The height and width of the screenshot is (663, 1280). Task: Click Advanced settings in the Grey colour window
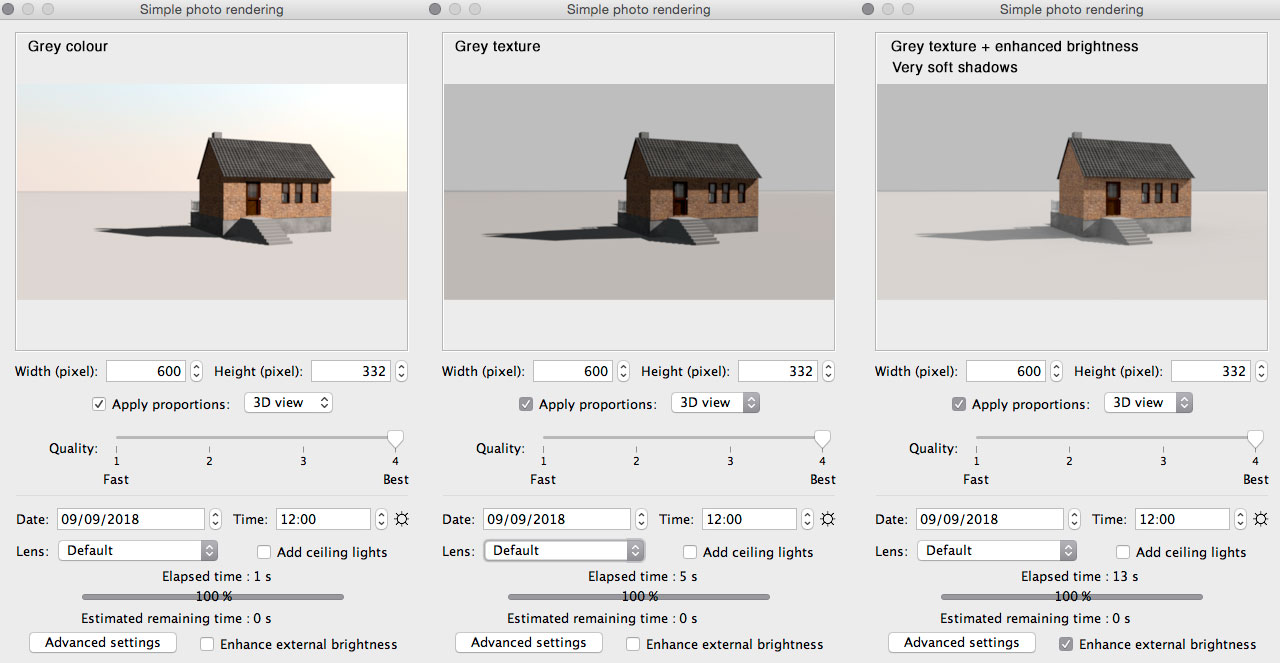pos(103,643)
